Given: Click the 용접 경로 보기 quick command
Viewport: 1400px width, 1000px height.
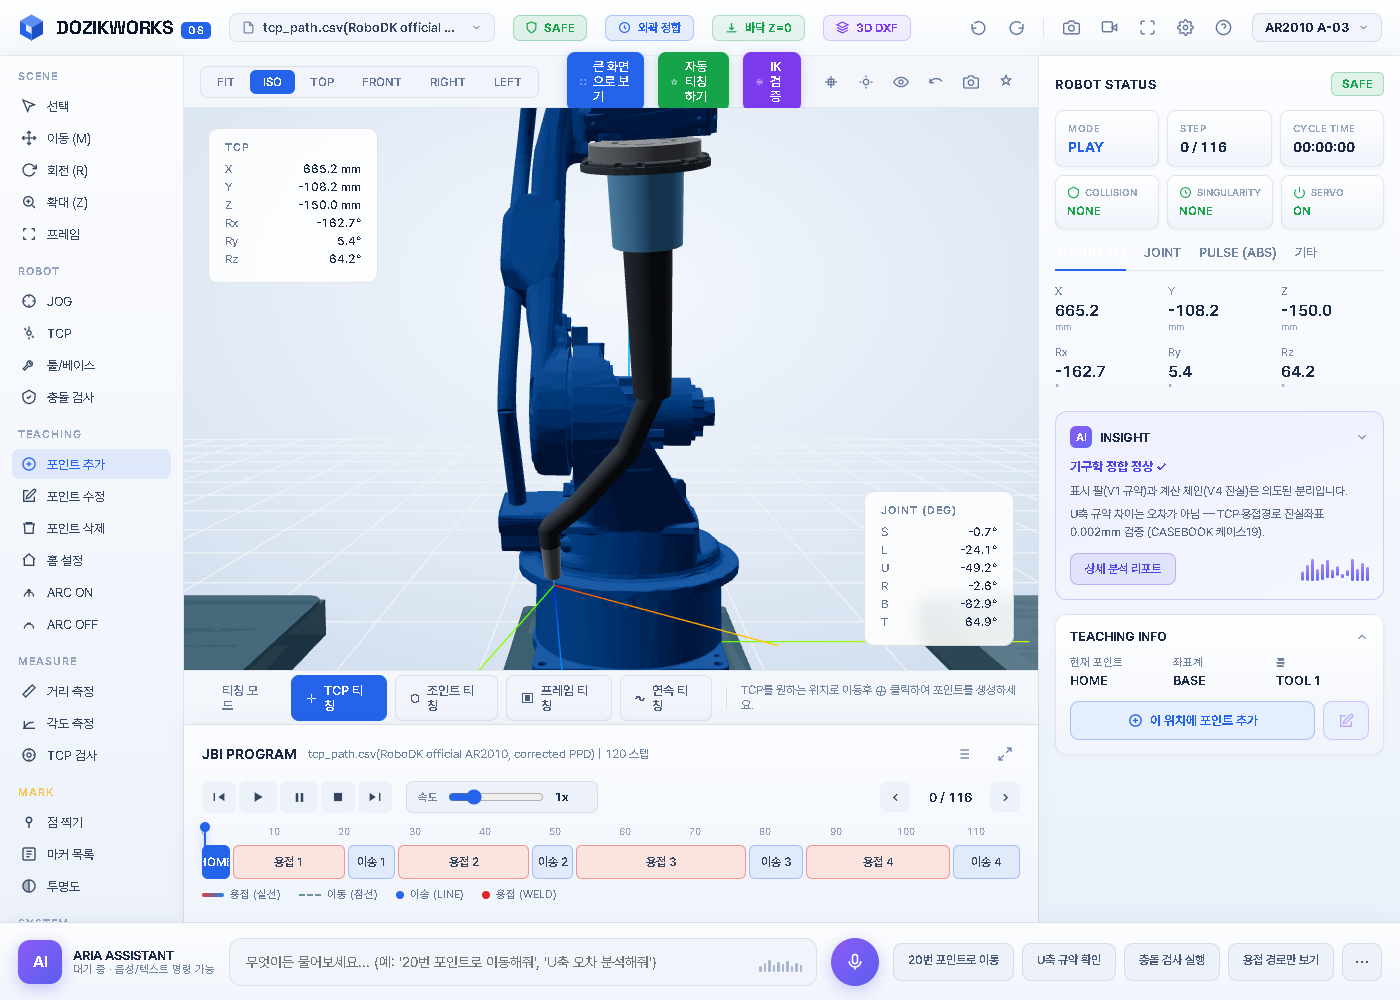Looking at the screenshot, I should click(x=1281, y=961).
